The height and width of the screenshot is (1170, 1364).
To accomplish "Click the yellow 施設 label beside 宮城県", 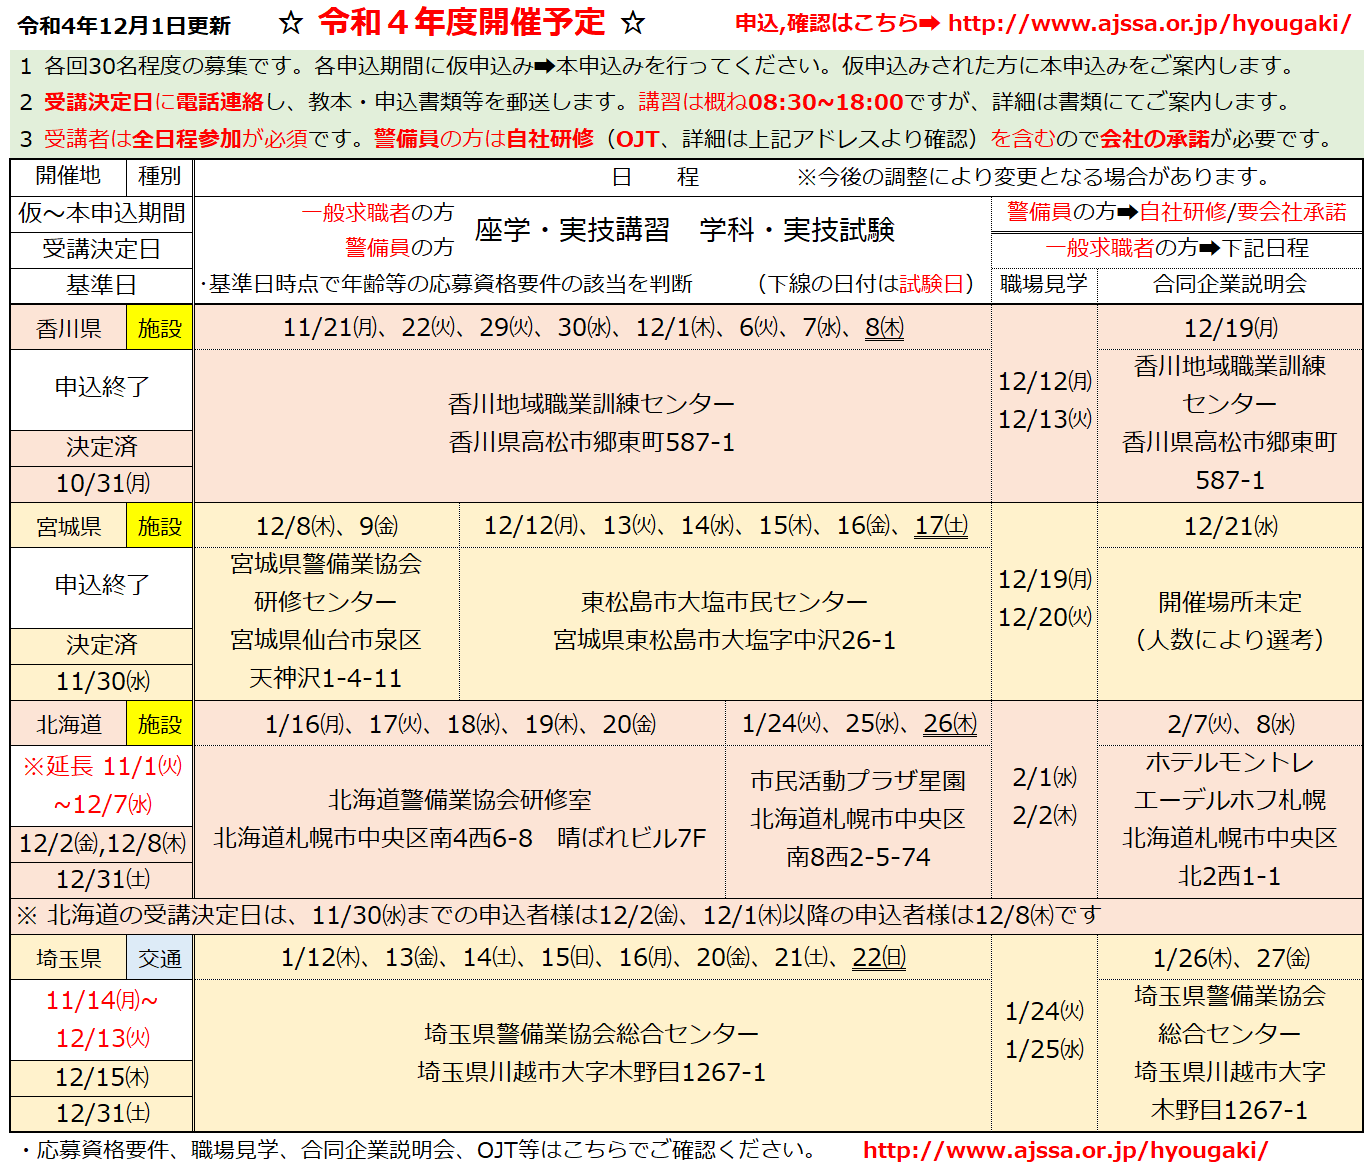I will [x=160, y=527].
